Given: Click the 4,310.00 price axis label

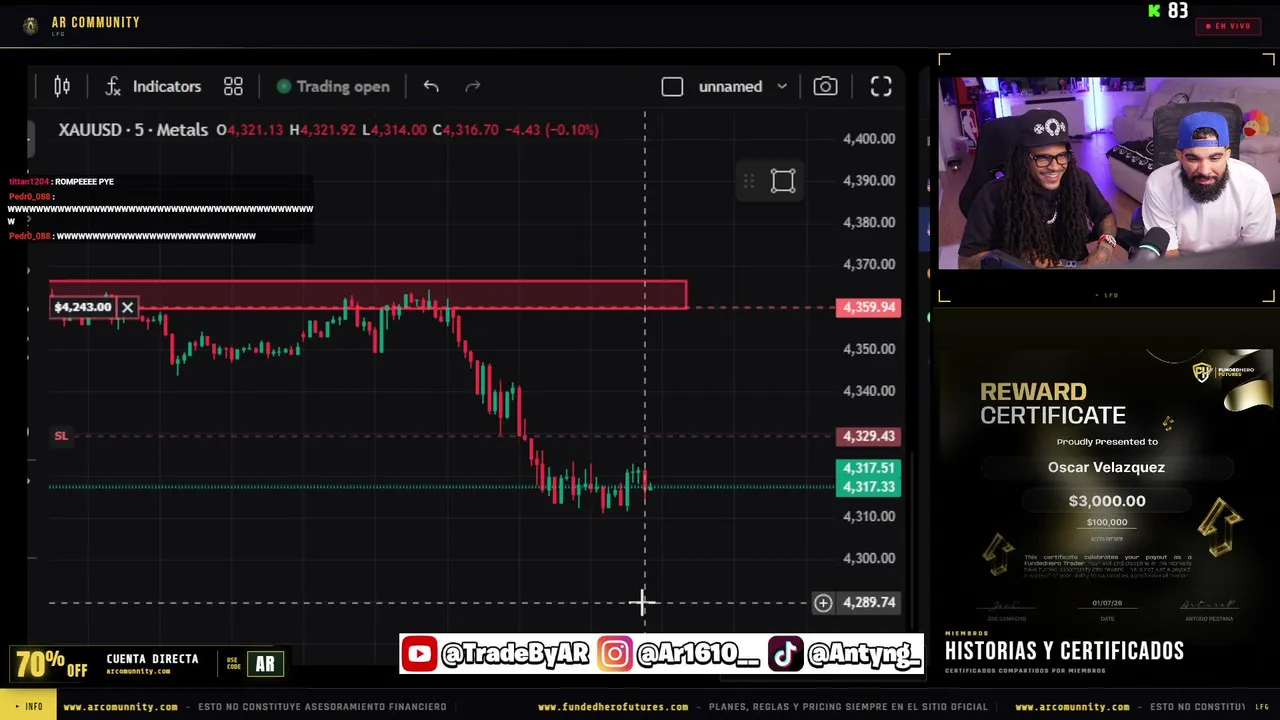Looking at the screenshot, I should click(x=869, y=517).
